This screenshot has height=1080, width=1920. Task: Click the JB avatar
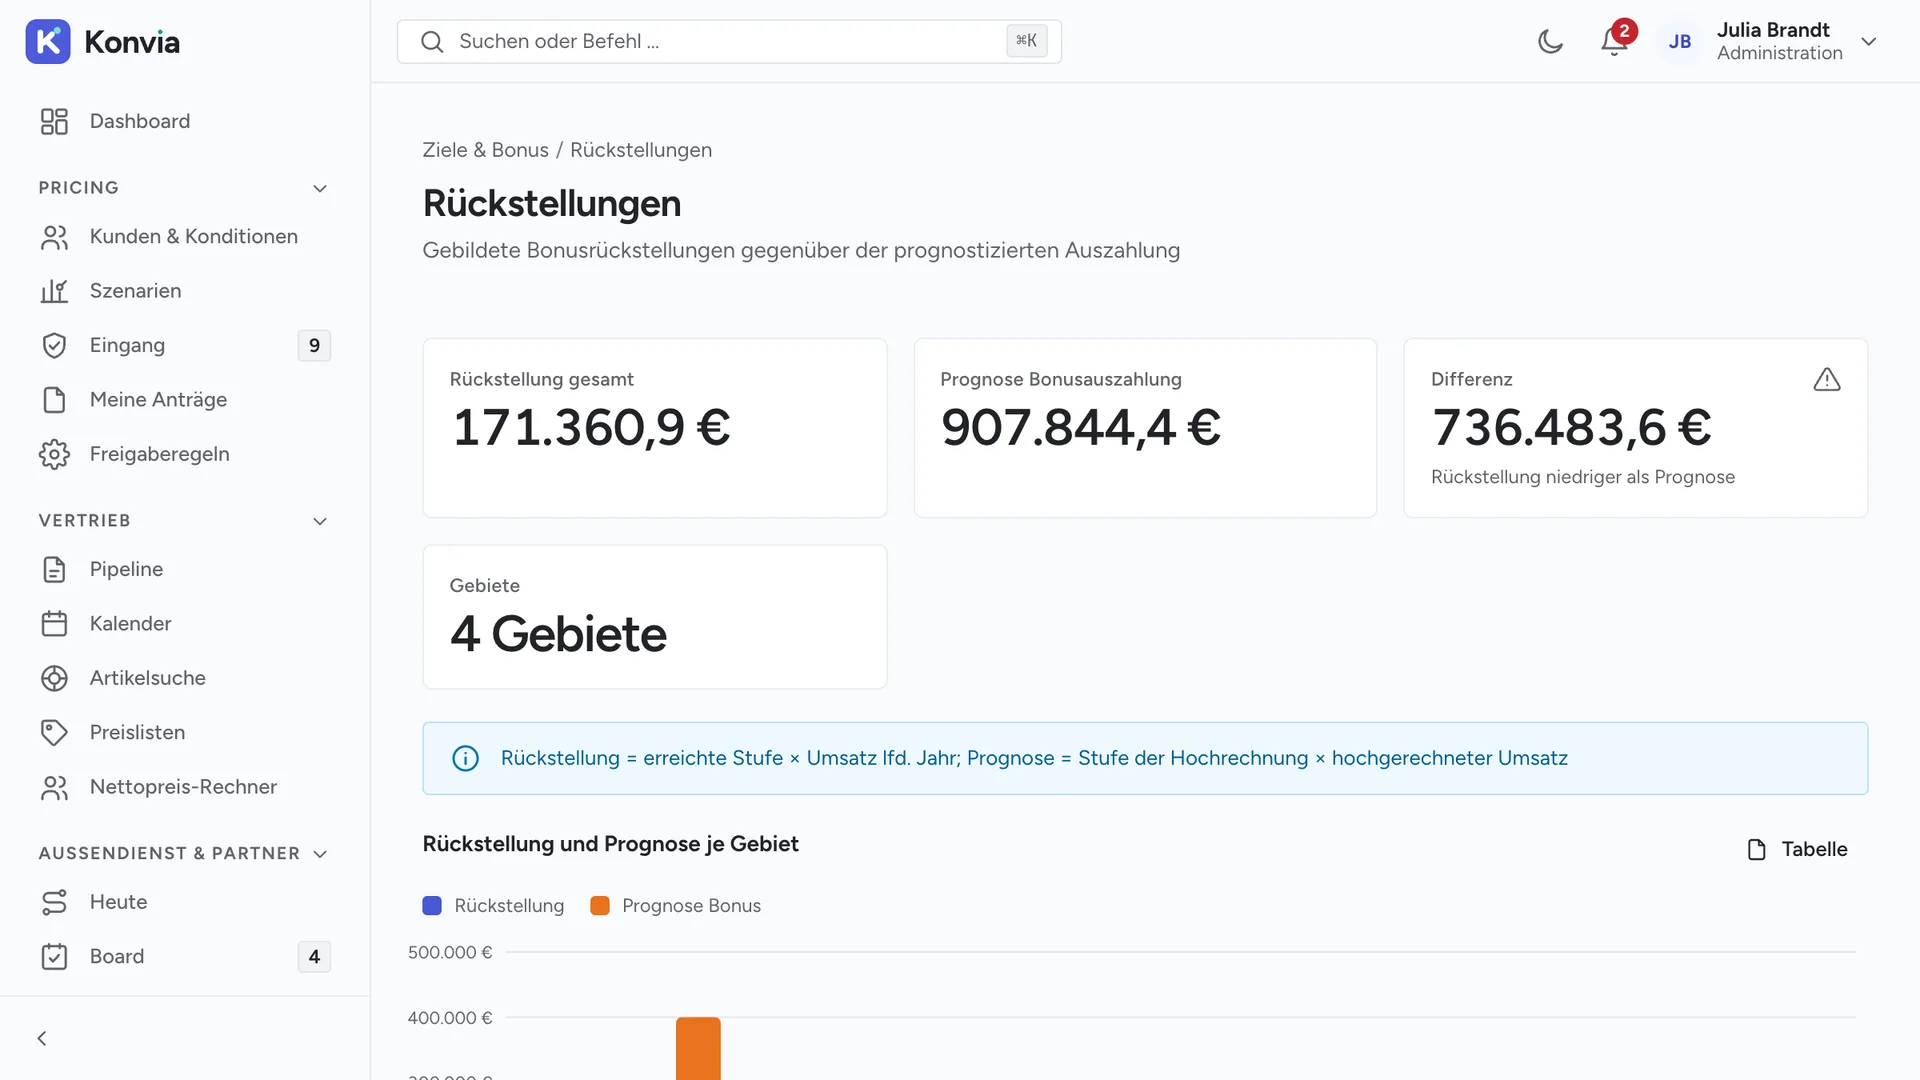tap(1680, 41)
